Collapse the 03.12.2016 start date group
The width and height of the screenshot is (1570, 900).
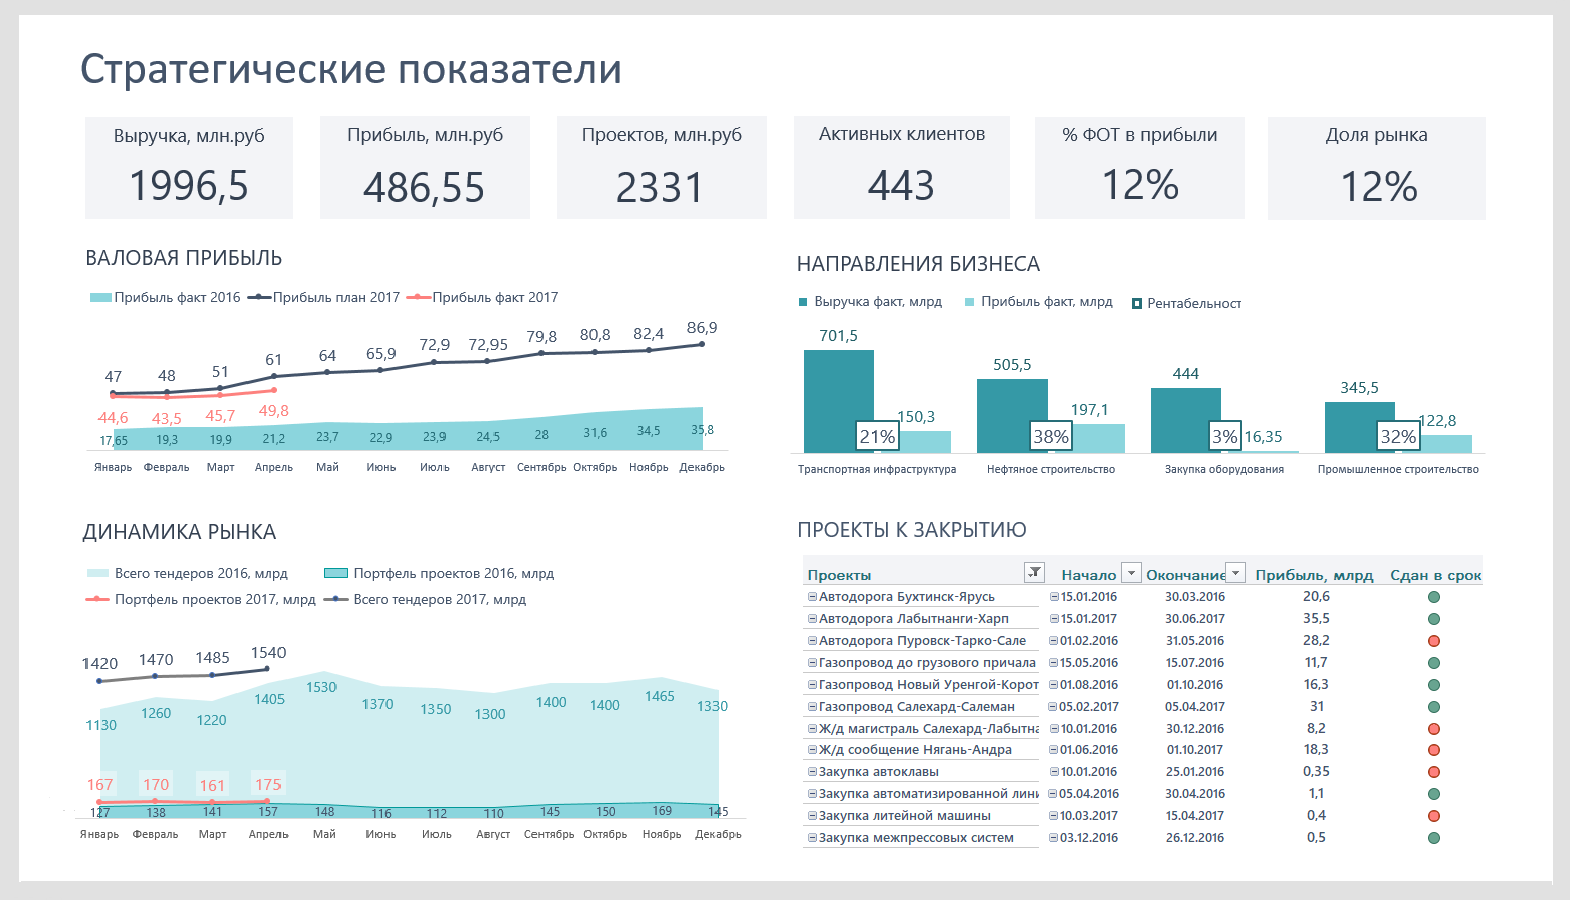coord(1054,838)
